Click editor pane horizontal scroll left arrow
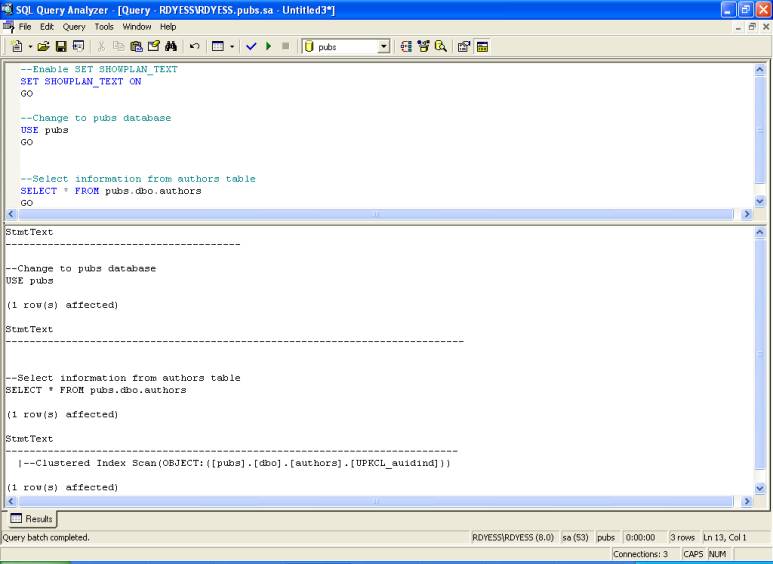Viewport: 773px width, 564px height. coord(11,214)
